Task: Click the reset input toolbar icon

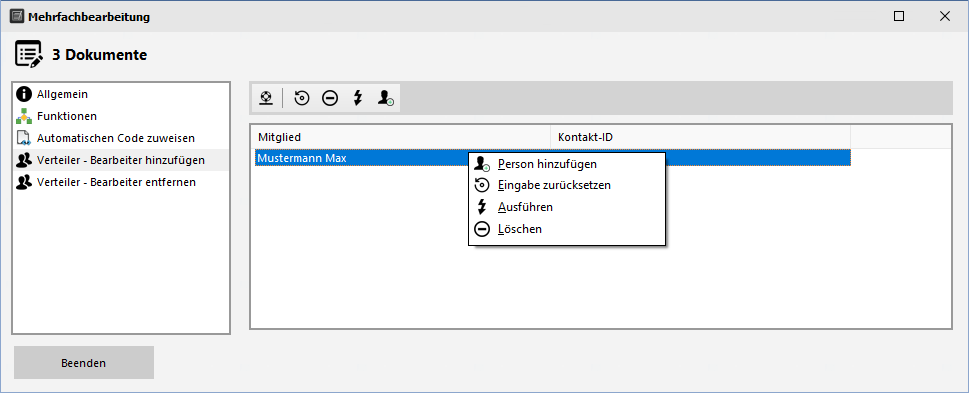Action: coord(302,98)
